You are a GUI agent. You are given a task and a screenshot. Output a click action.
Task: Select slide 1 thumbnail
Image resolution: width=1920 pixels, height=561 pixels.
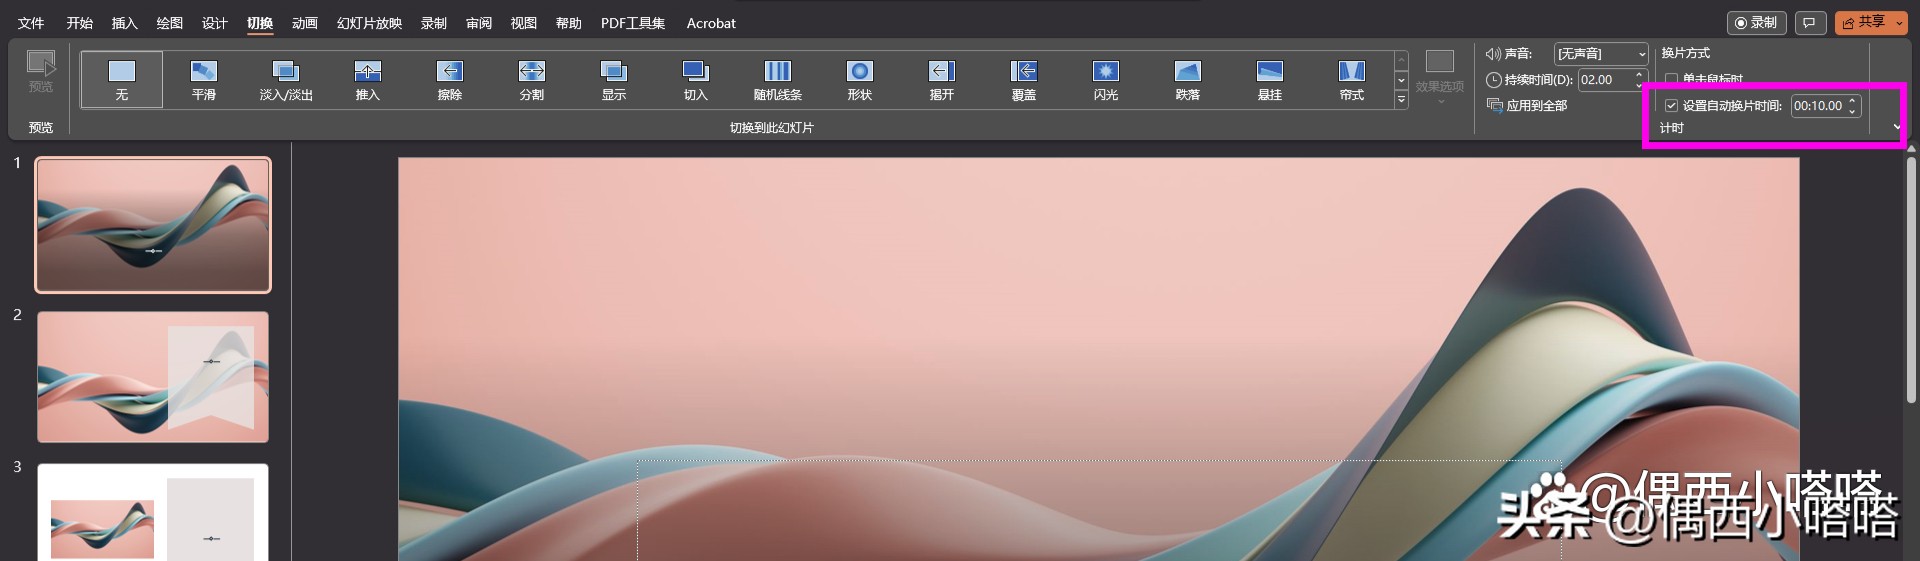click(x=153, y=225)
